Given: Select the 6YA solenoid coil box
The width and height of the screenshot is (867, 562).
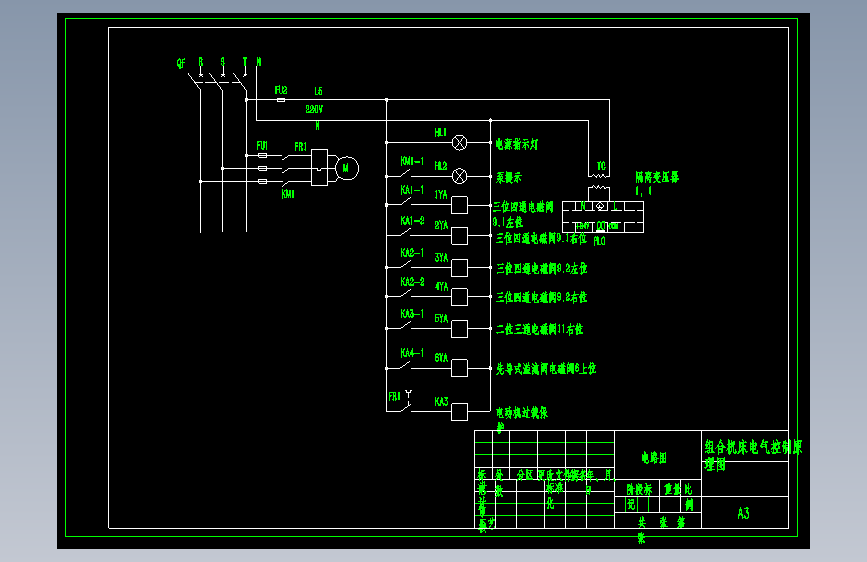Looking at the screenshot, I should 459,368.
